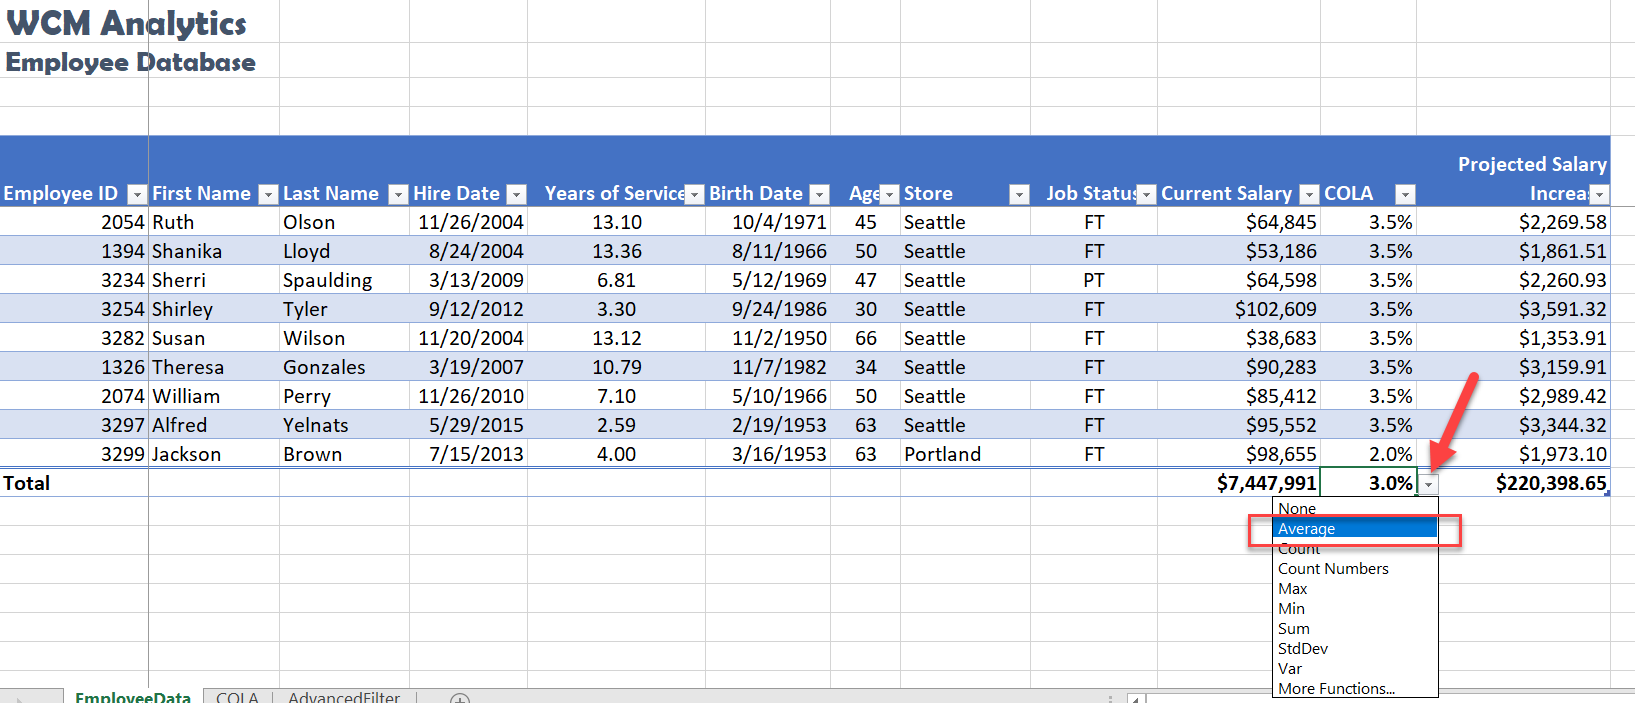Screen dimensions: 1635x703
Task: Click birth date cell 10/4/1971
Action: tap(768, 222)
